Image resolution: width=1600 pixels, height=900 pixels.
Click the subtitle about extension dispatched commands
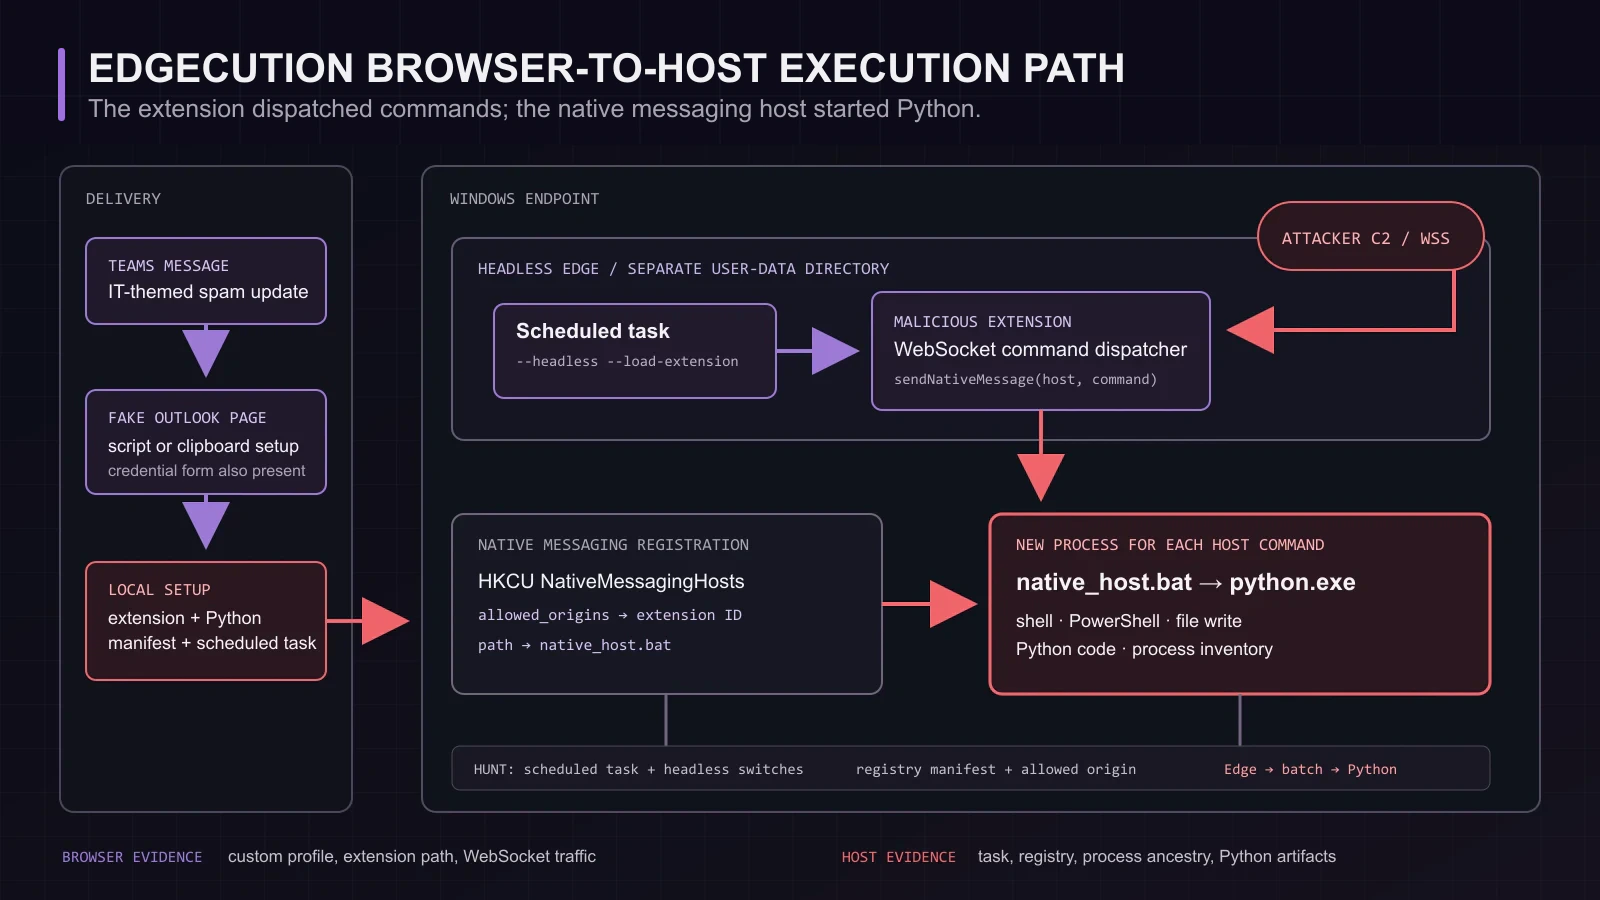tap(534, 109)
